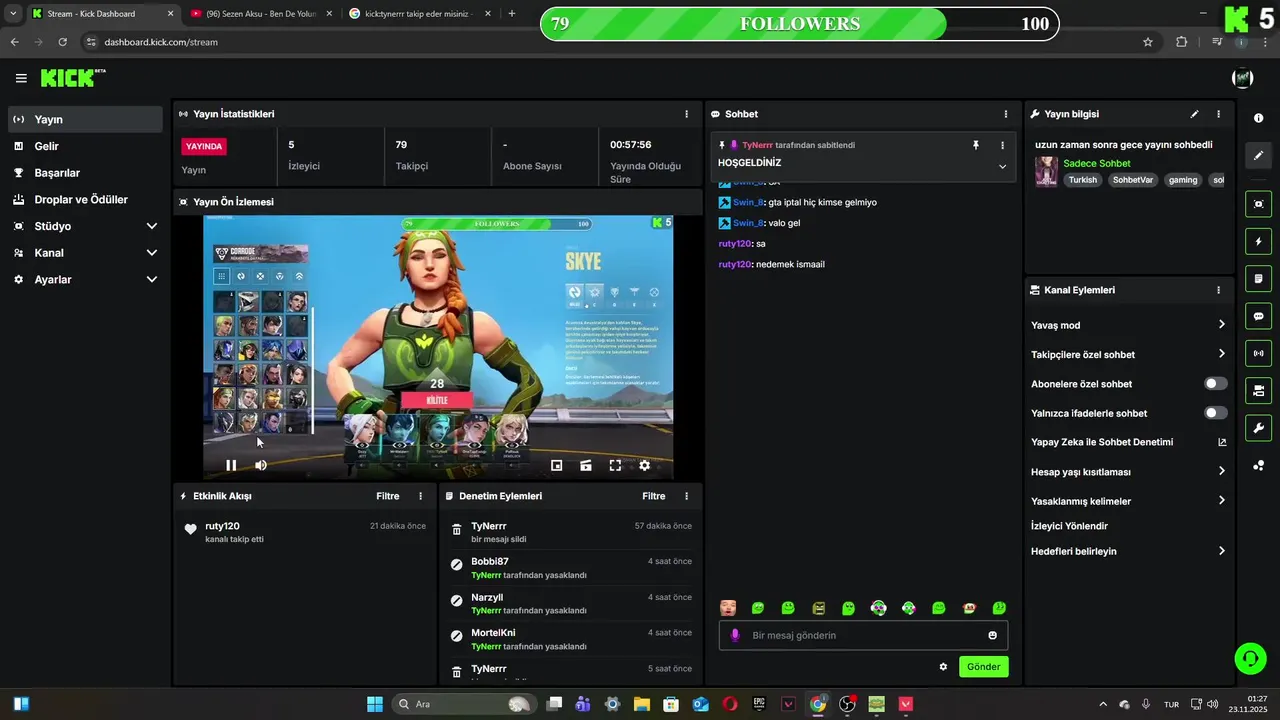
Task: Mute the stream preview volume
Action: (261, 465)
